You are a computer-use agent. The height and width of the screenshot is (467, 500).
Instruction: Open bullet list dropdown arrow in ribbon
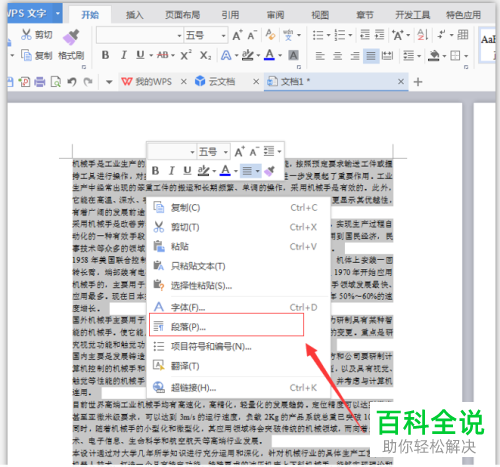328,35
